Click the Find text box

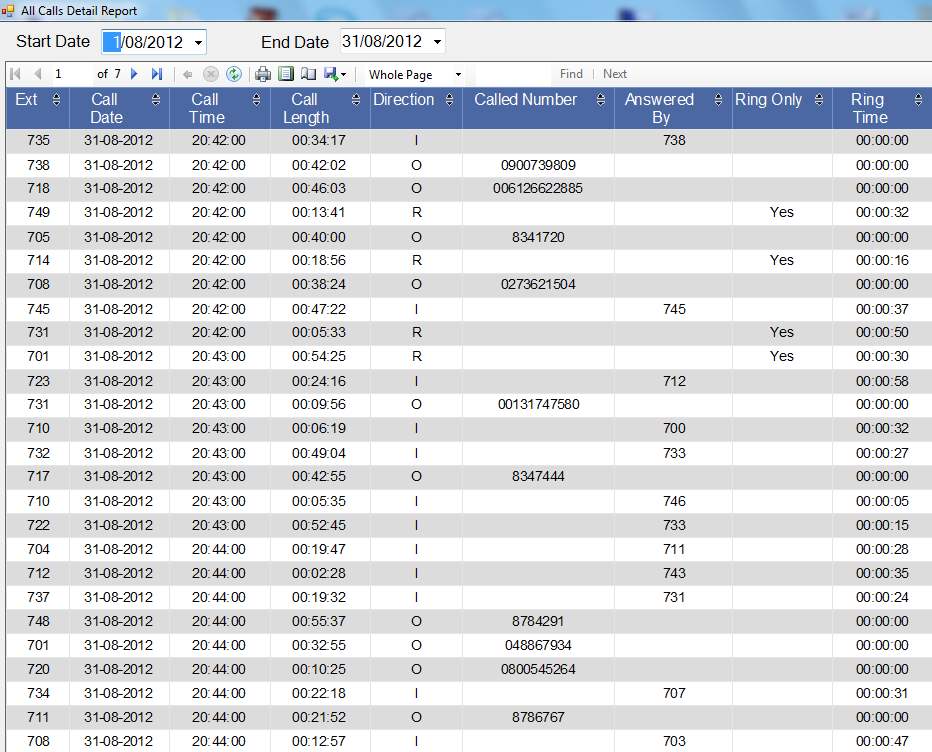pos(513,74)
